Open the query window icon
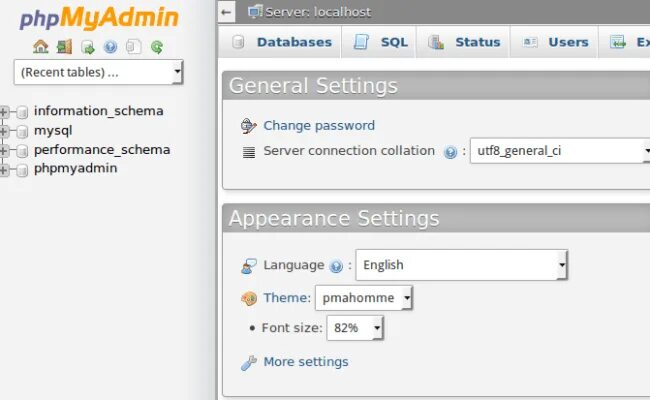Viewport: 650px width, 400px height. point(87,47)
